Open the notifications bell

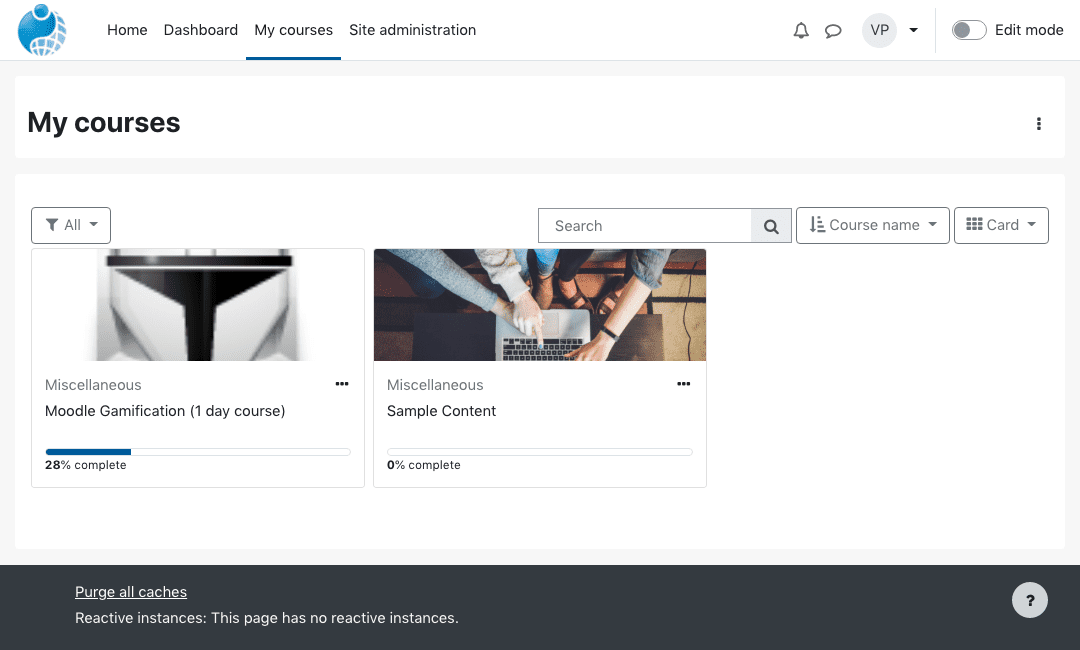pyautogui.click(x=801, y=30)
